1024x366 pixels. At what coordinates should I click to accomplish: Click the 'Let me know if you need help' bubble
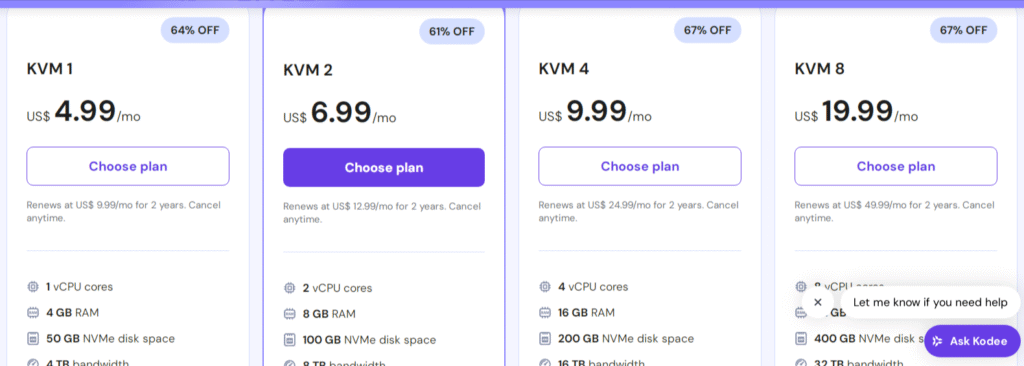[x=931, y=303]
